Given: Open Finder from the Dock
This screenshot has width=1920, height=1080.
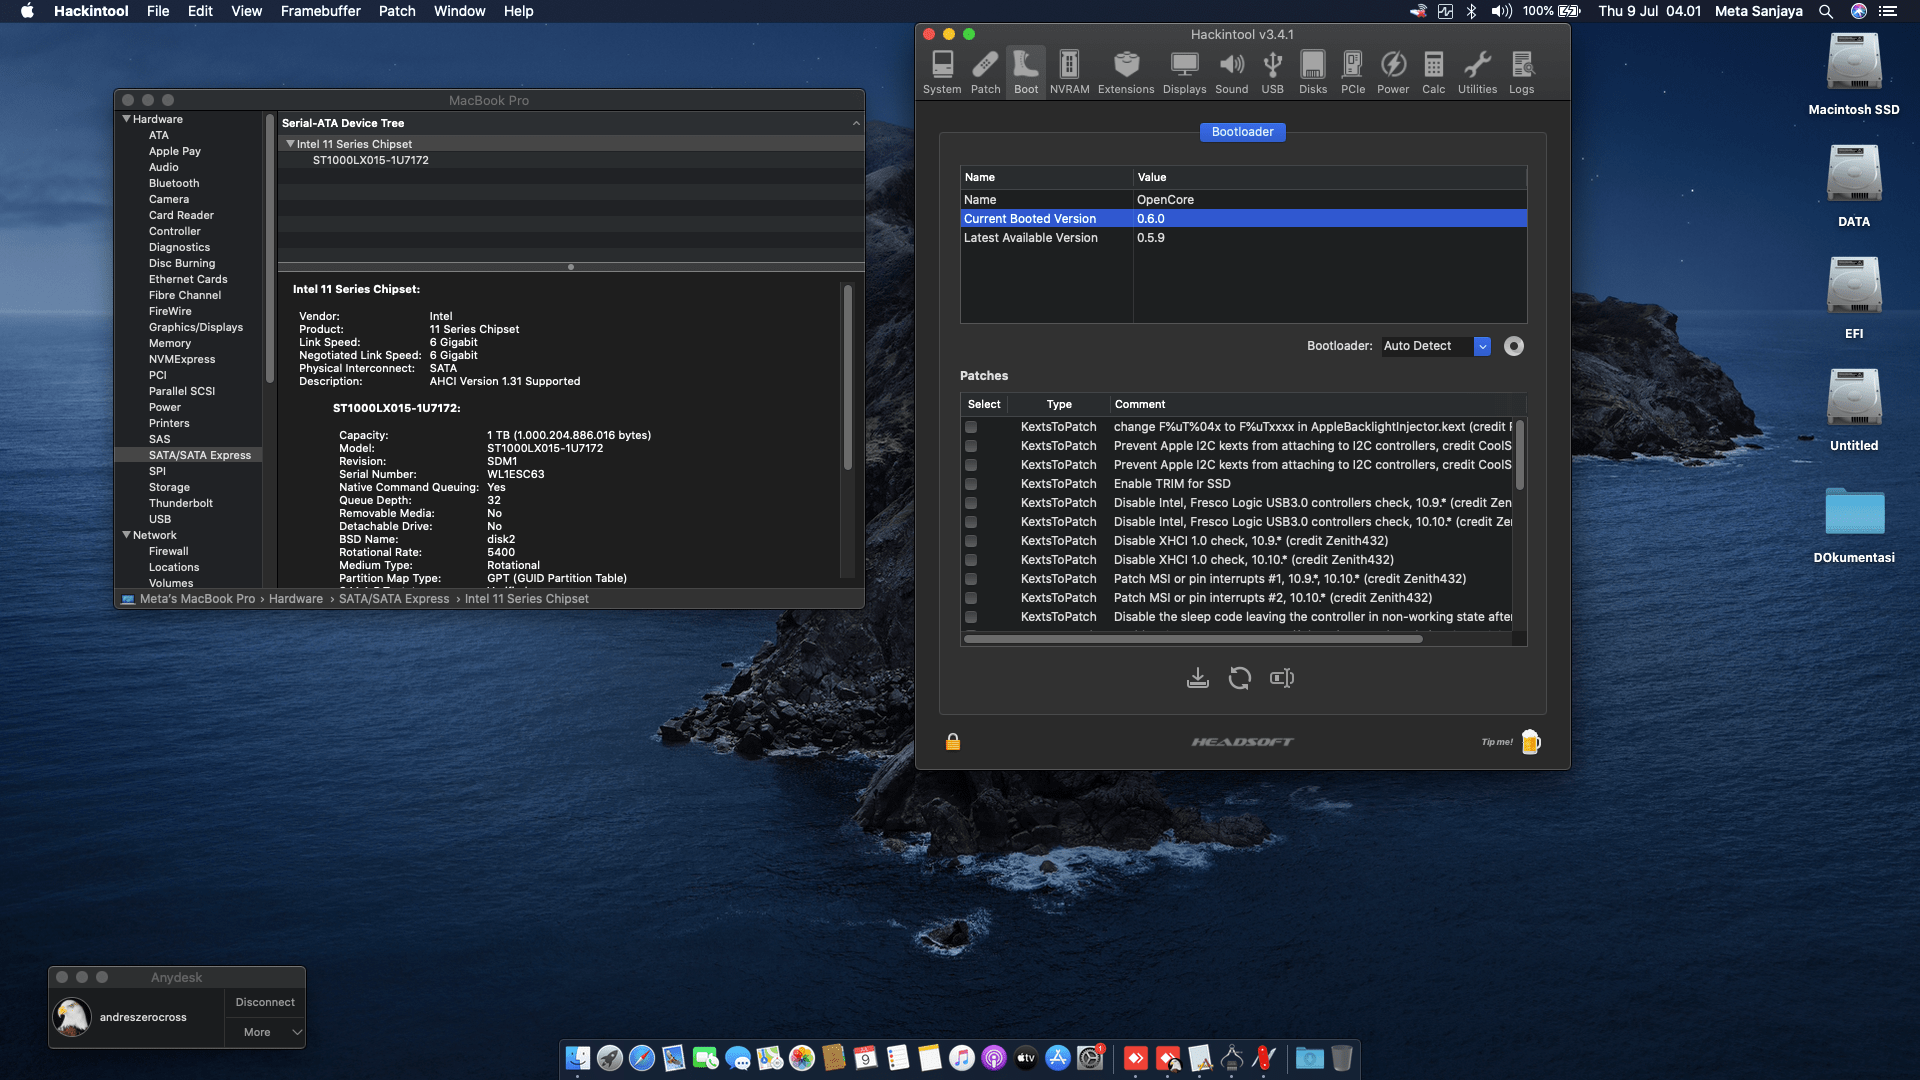Looking at the screenshot, I should 578,1058.
